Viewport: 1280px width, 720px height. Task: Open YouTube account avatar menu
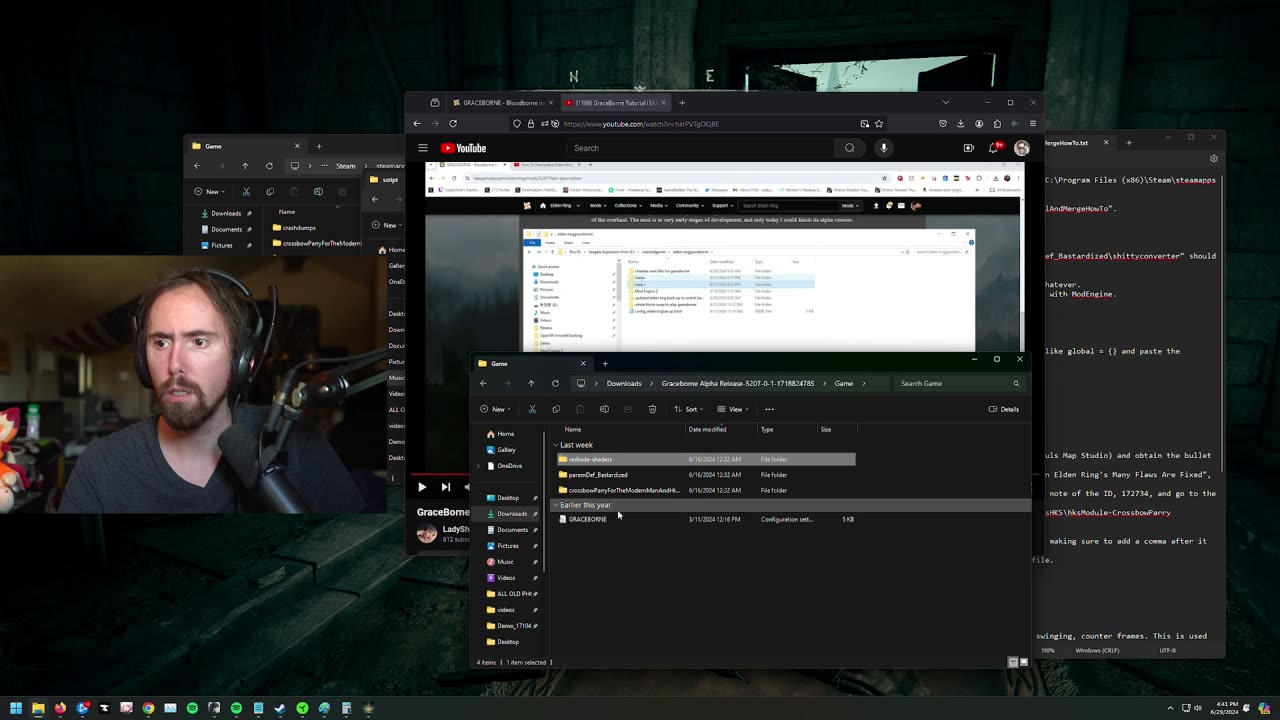tap(1021, 148)
